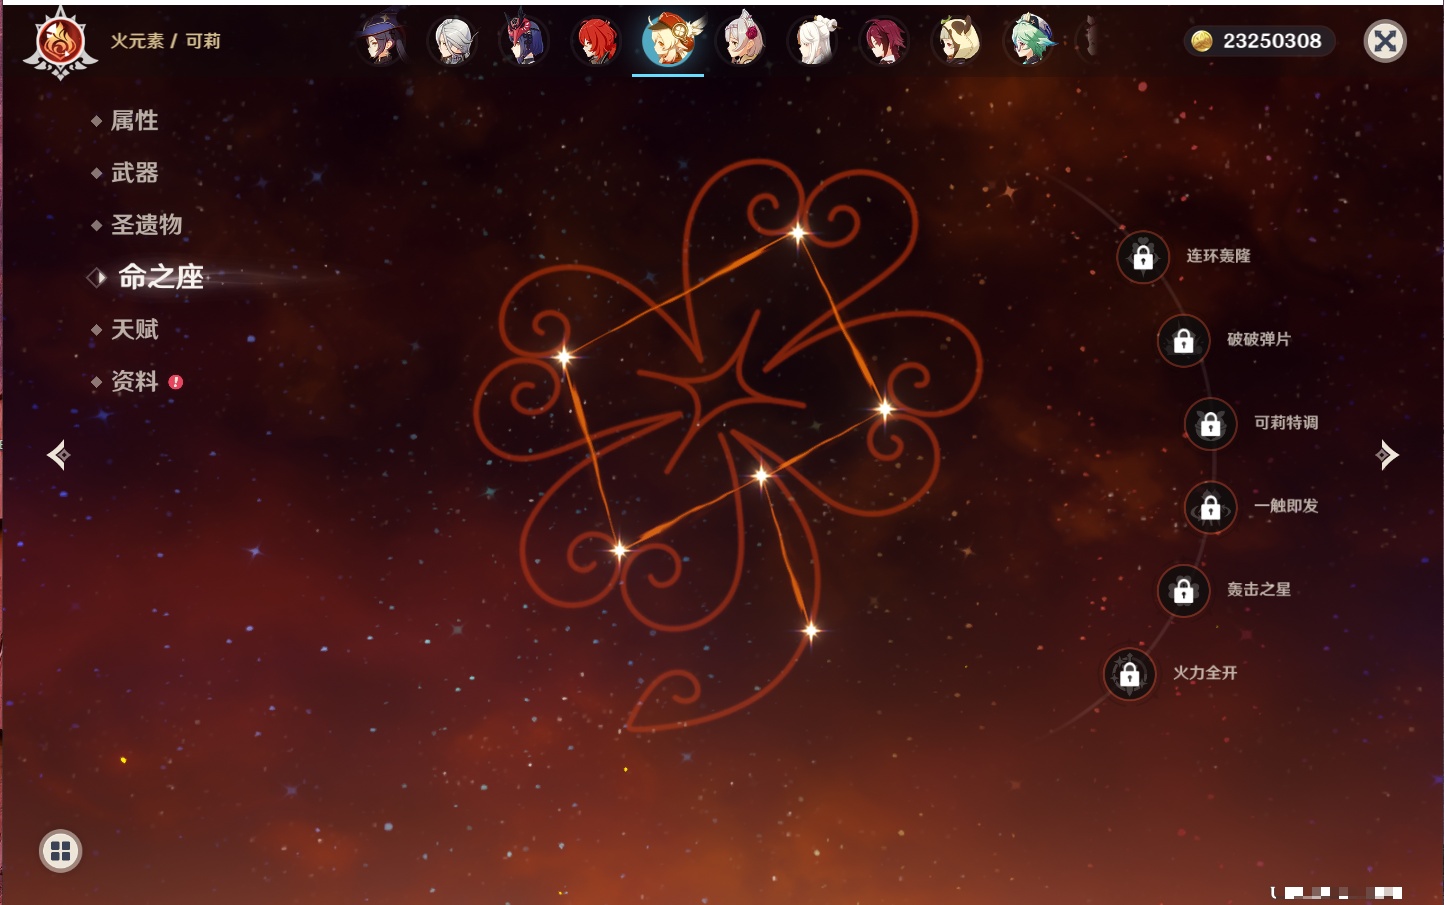
Task: Select the topmost star of the constellation
Action: (x=797, y=234)
